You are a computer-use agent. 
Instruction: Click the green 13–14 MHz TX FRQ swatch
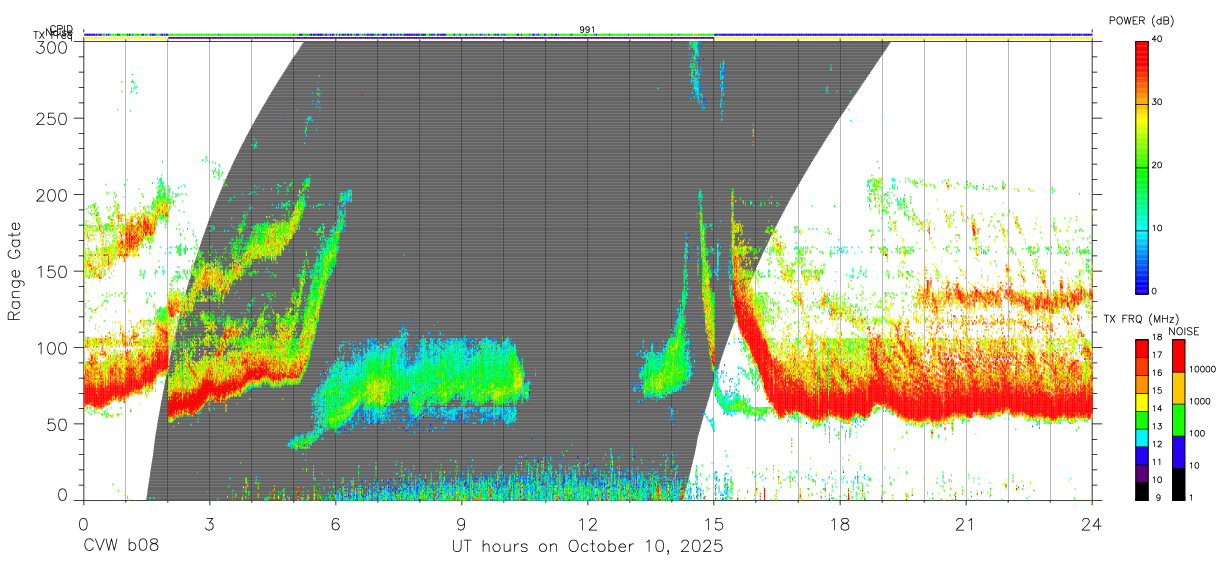click(x=1141, y=420)
